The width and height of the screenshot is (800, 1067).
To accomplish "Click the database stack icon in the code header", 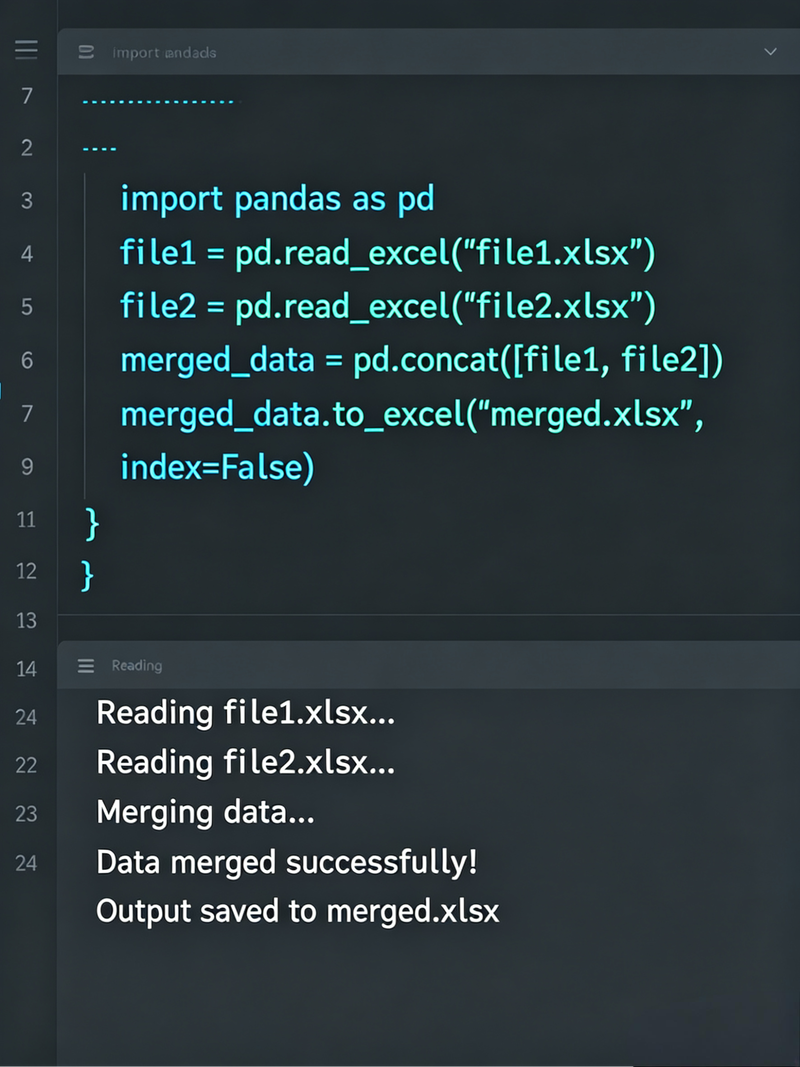I will [x=86, y=52].
